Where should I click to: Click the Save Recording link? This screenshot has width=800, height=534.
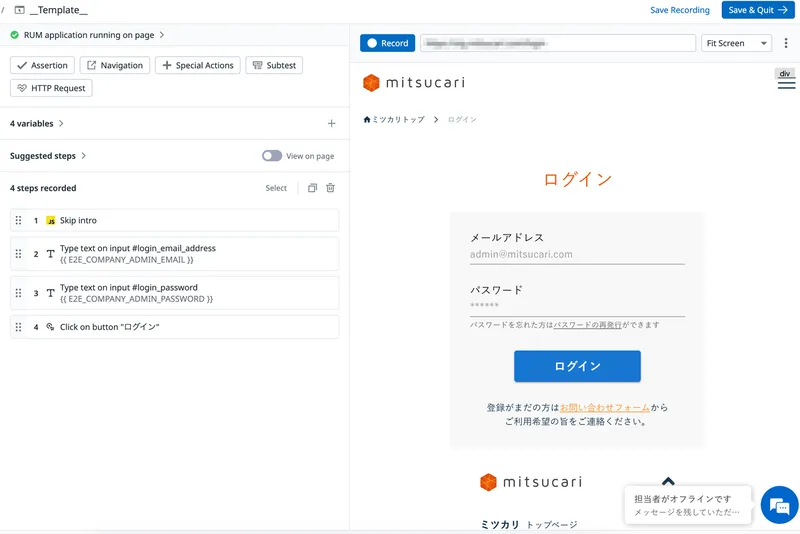click(x=679, y=10)
